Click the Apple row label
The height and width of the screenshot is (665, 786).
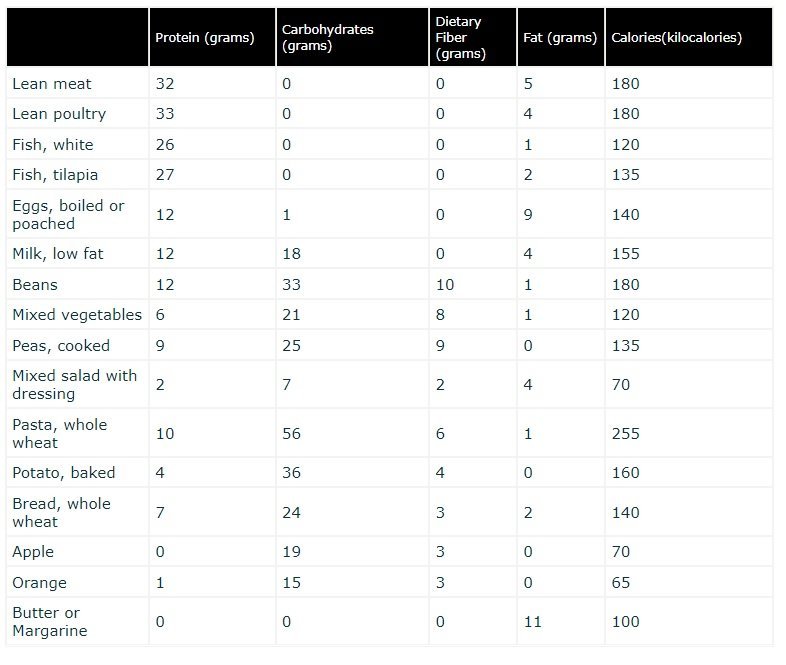tap(33, 551)
